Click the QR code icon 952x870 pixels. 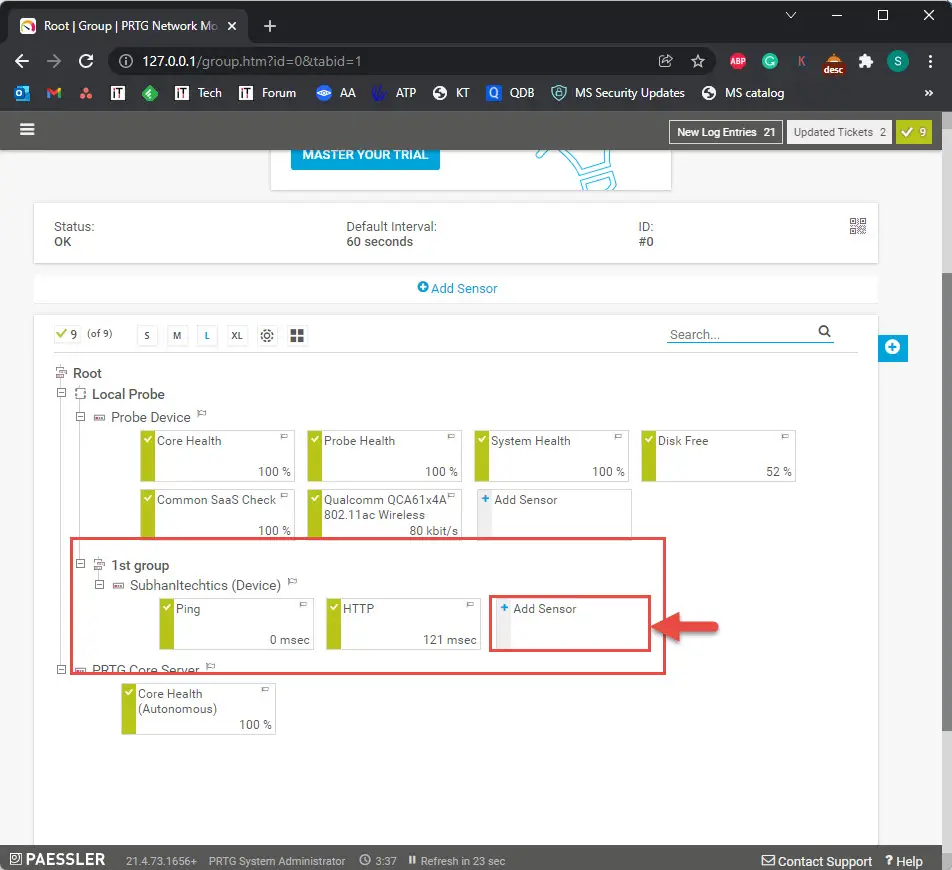tap(857, 226)
